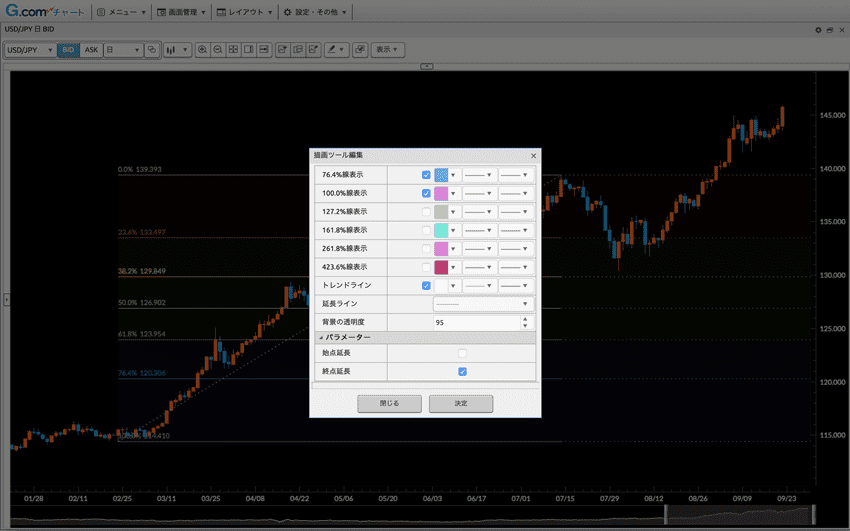850x531 pixels.
Task: Uncheck the トレンドライン checkbox
Action: (426, 286)
